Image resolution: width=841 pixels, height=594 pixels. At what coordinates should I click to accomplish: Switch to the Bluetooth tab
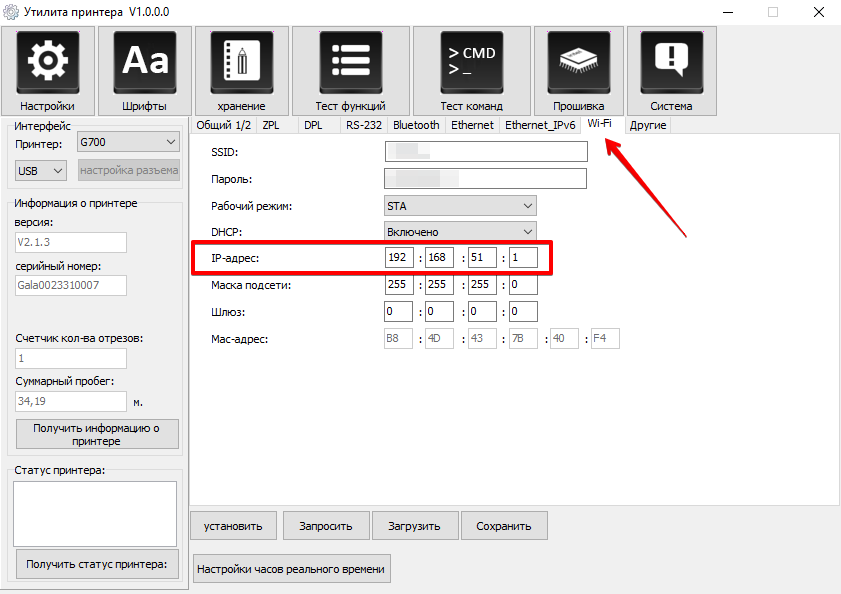tap(416, 125)
